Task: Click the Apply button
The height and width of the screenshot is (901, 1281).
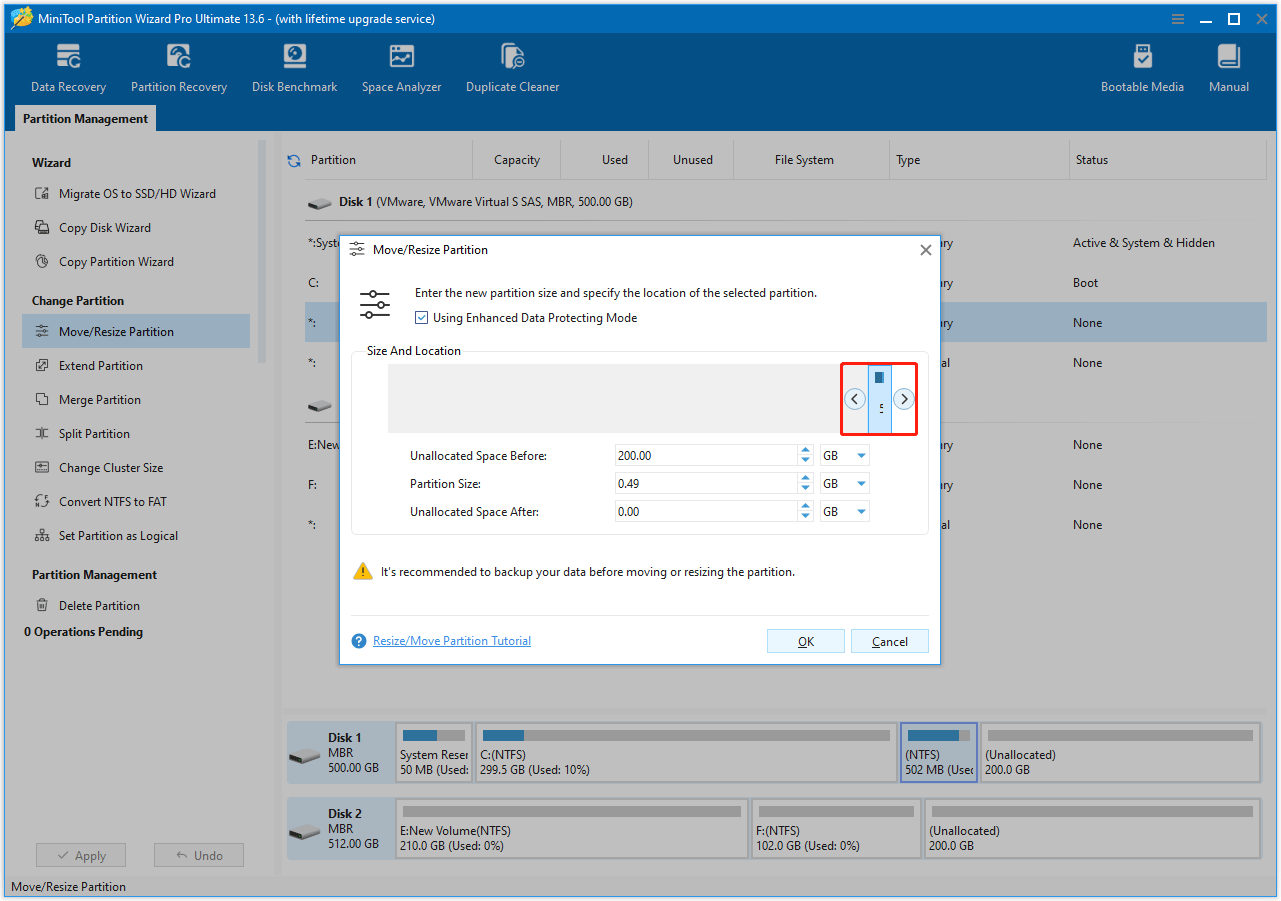Action: (x=81, y=856)
